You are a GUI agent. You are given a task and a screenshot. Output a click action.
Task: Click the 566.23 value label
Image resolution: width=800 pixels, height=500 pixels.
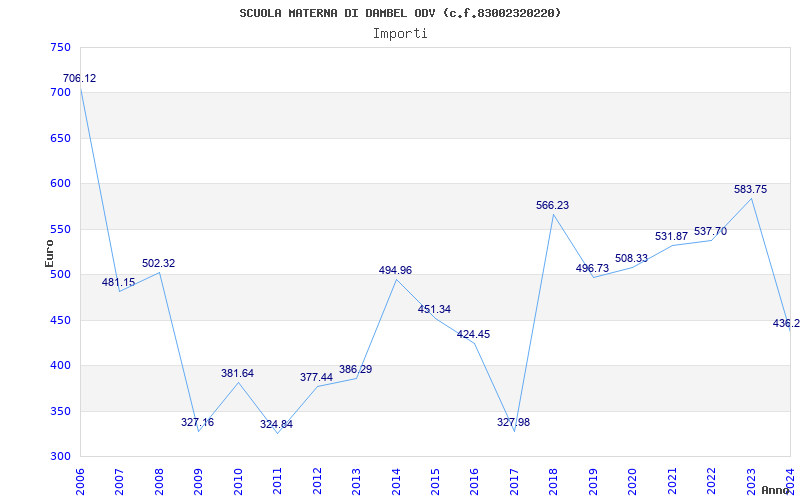(x=553, y=205)
